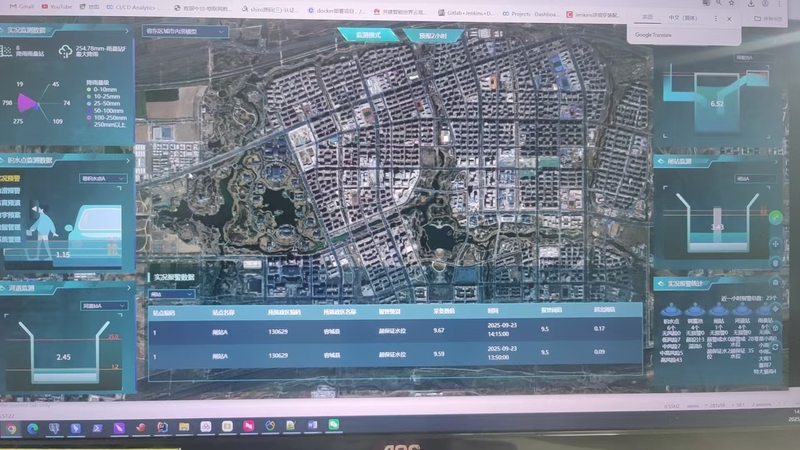Click the 调蓄池 fountain icon in alarm statistics
Viewport: 800px width, 450px height.
tap(694, 310)
